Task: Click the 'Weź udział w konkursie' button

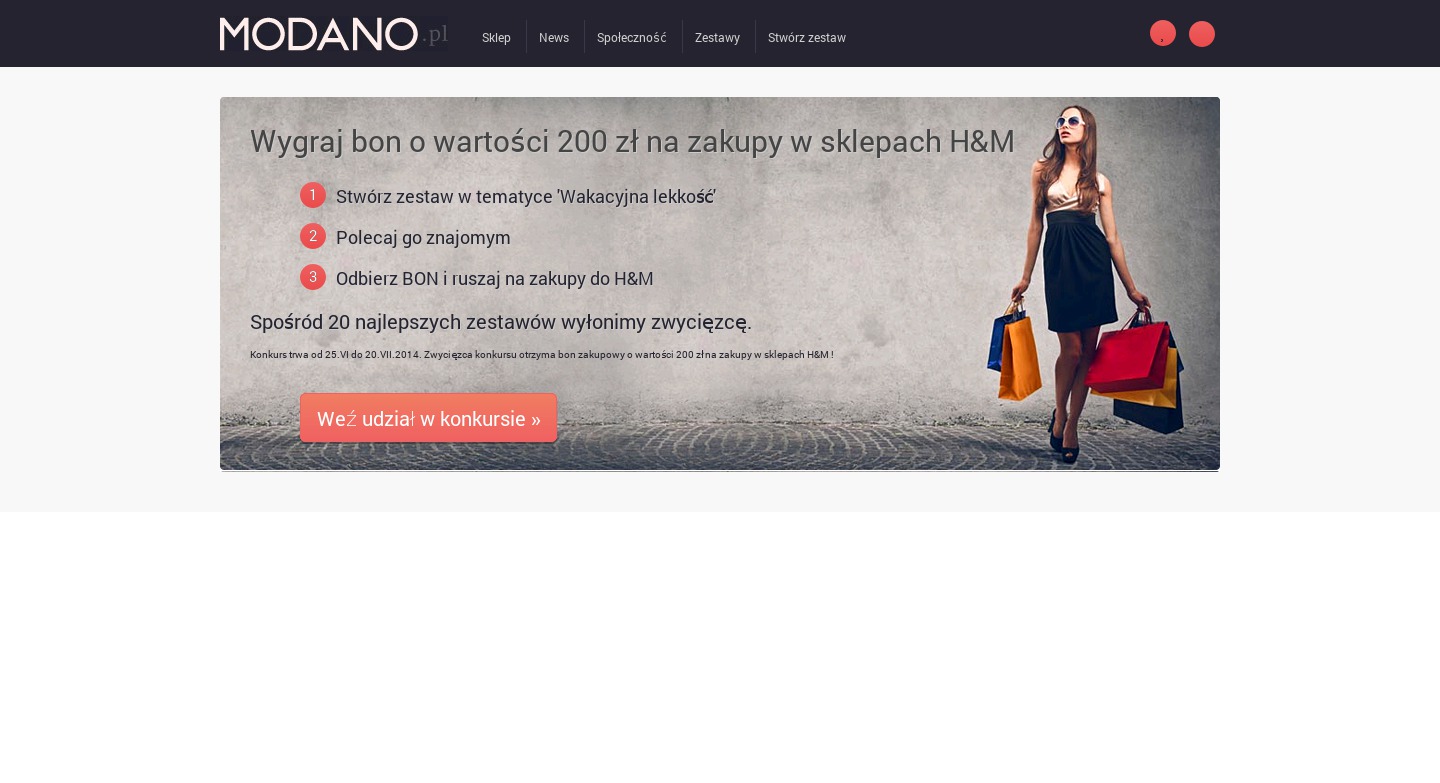Action: tap(428, 418)
